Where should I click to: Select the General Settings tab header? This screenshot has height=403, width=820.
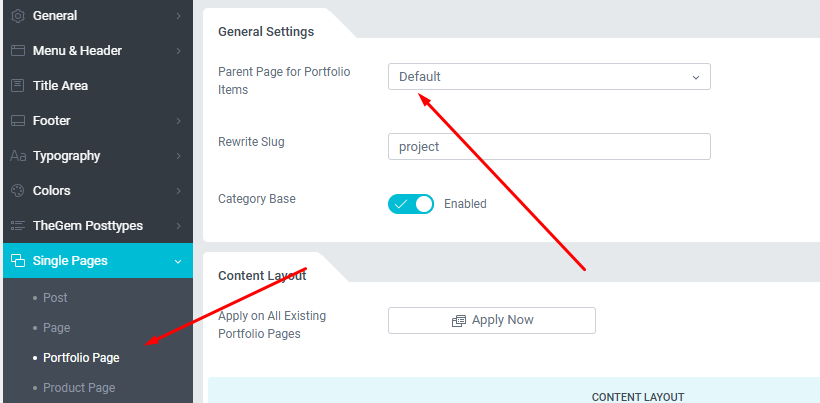pos(266,32)
